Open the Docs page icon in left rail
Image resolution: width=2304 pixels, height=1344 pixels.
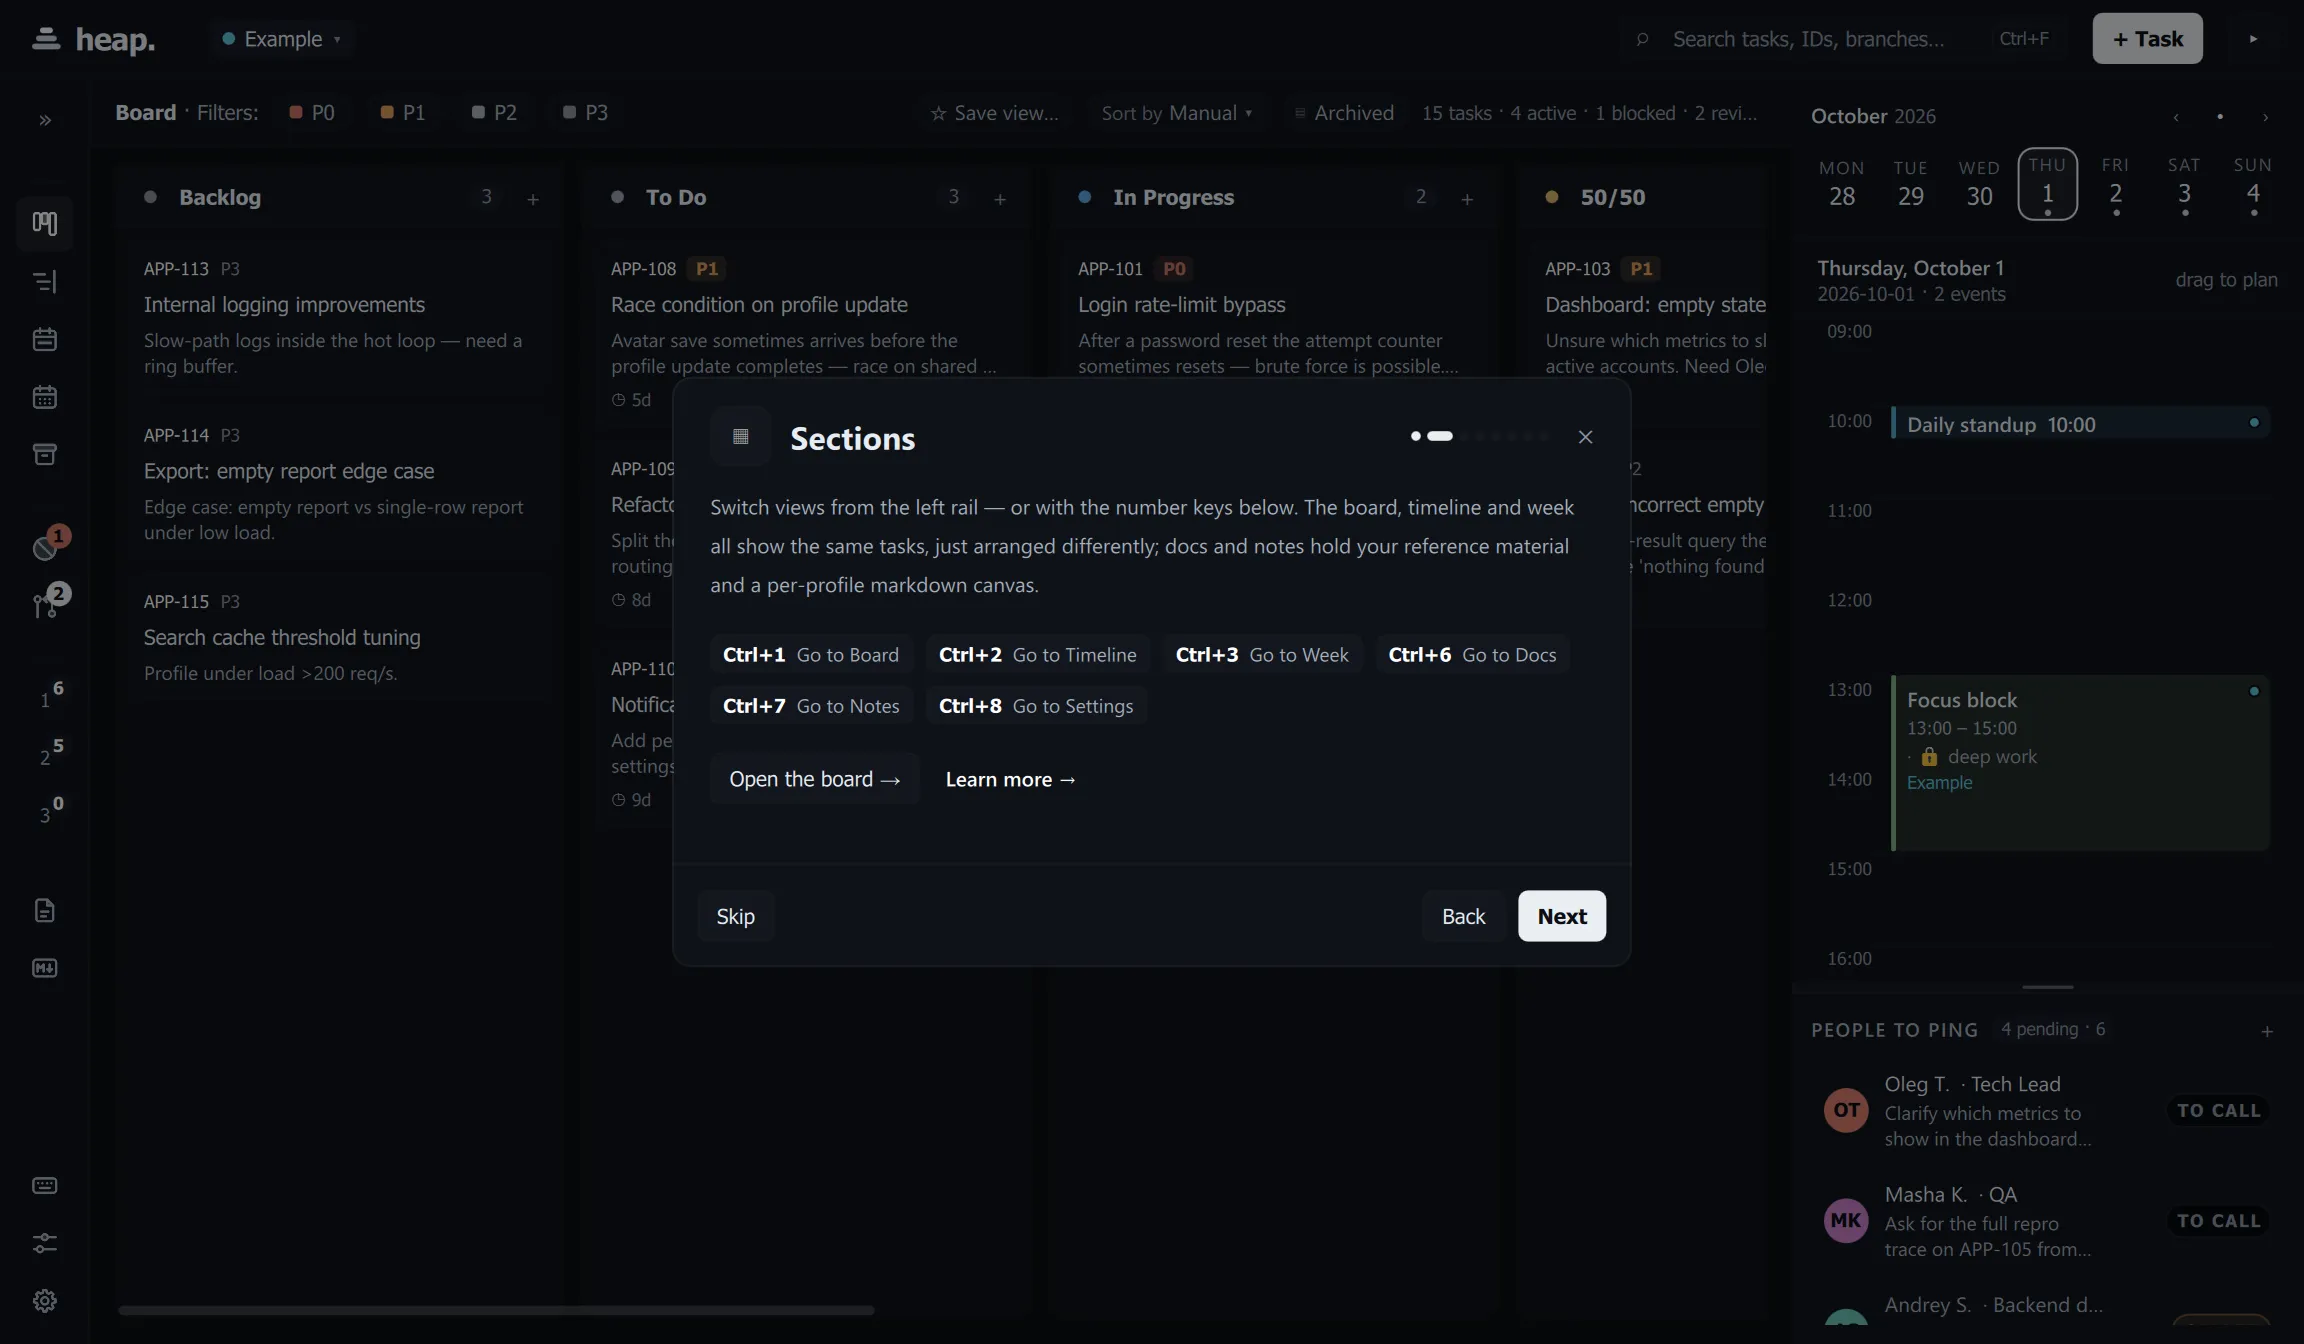tap(45, 910)
